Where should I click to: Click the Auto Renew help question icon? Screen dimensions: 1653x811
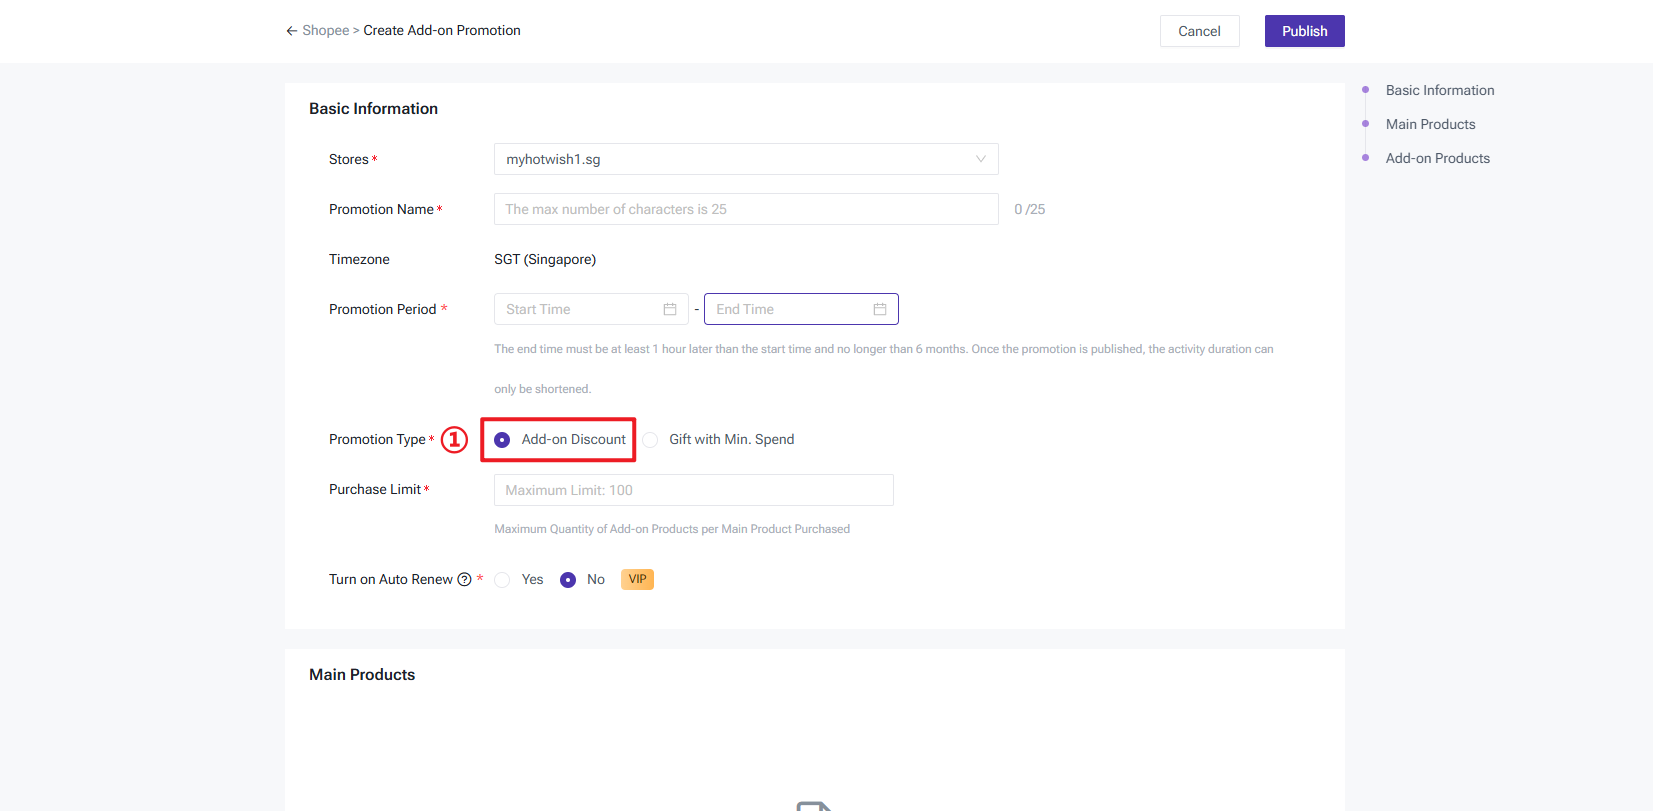click(x=464, y=580)
